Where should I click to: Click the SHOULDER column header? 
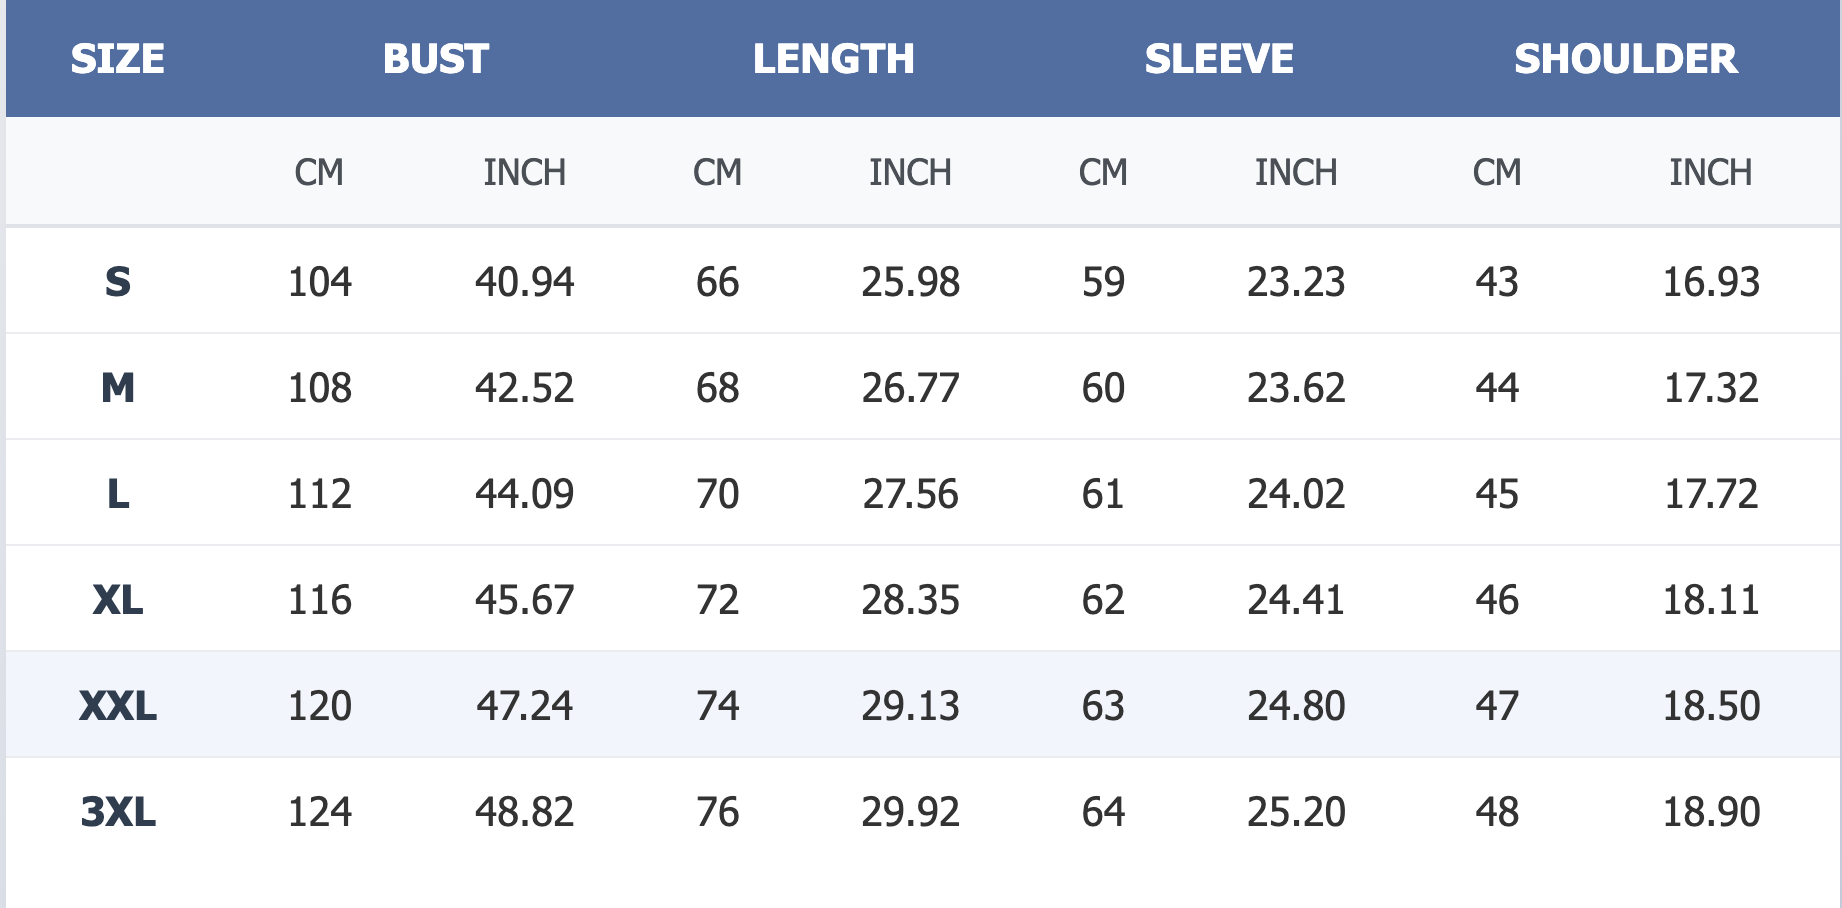point(1626,59)
